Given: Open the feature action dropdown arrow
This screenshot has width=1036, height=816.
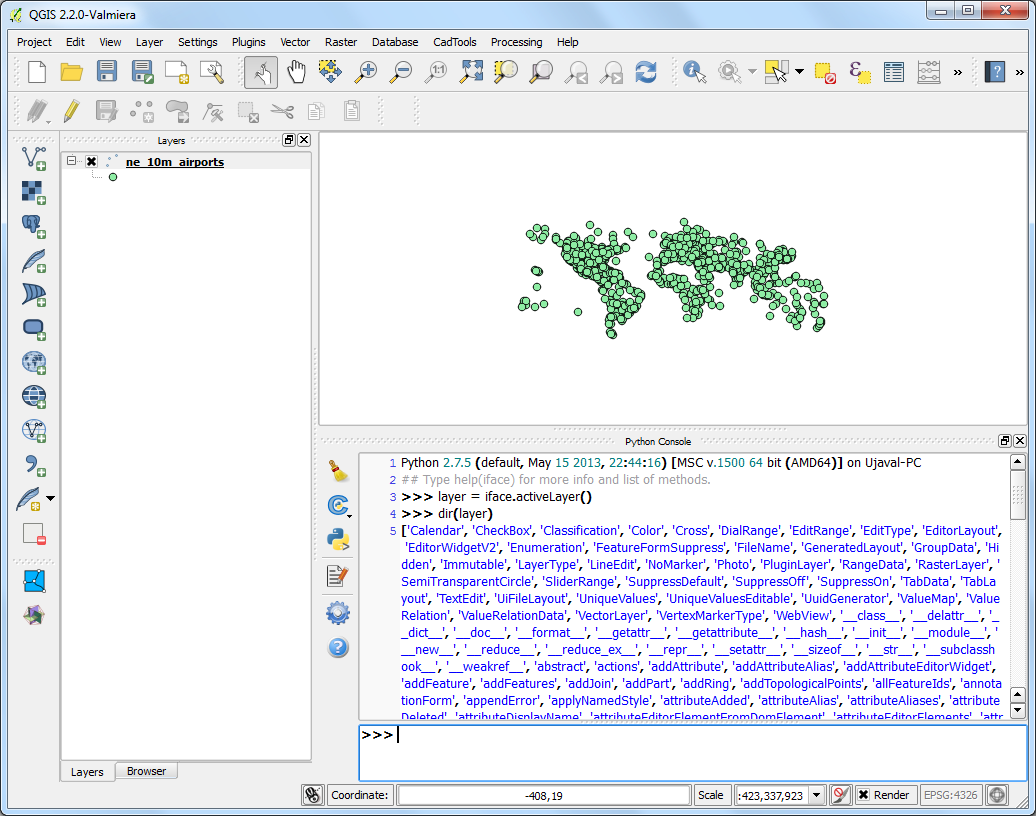Looking at the screenshot, I should coord(752,71).
